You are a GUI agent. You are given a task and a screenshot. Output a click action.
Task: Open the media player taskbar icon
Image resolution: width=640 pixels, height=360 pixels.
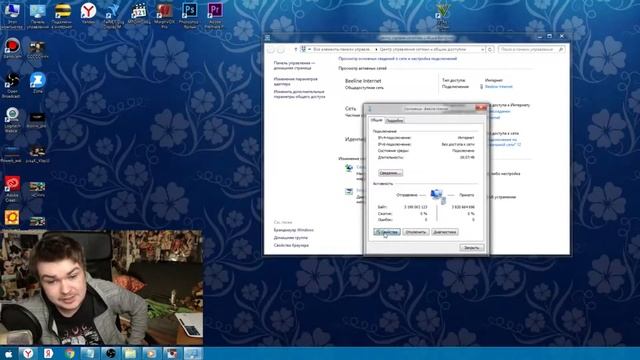(x=151, y=353)
